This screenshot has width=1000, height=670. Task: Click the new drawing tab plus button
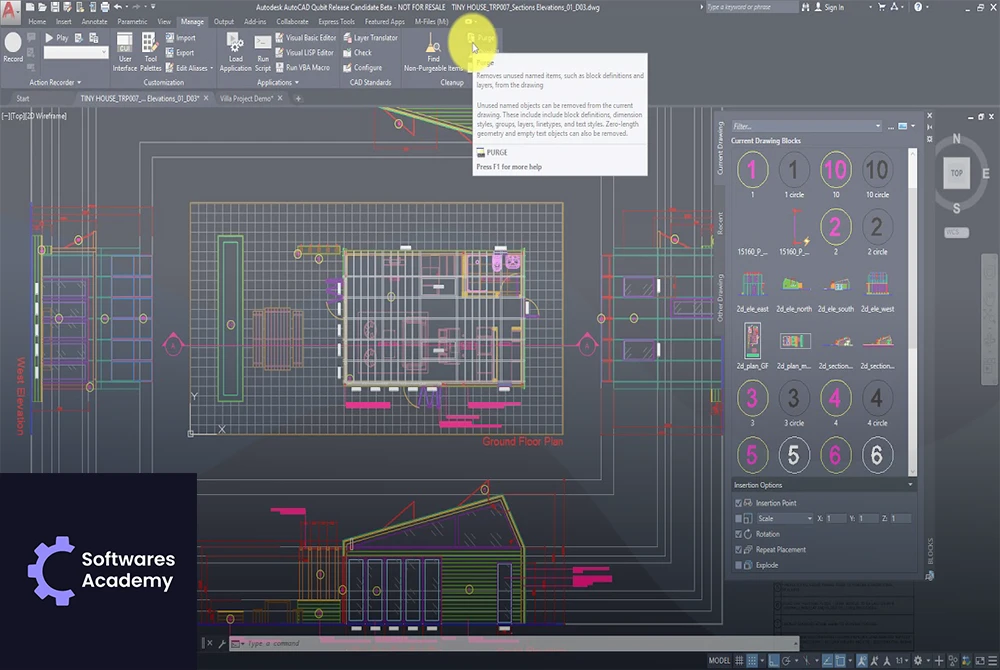coord(298,99)
